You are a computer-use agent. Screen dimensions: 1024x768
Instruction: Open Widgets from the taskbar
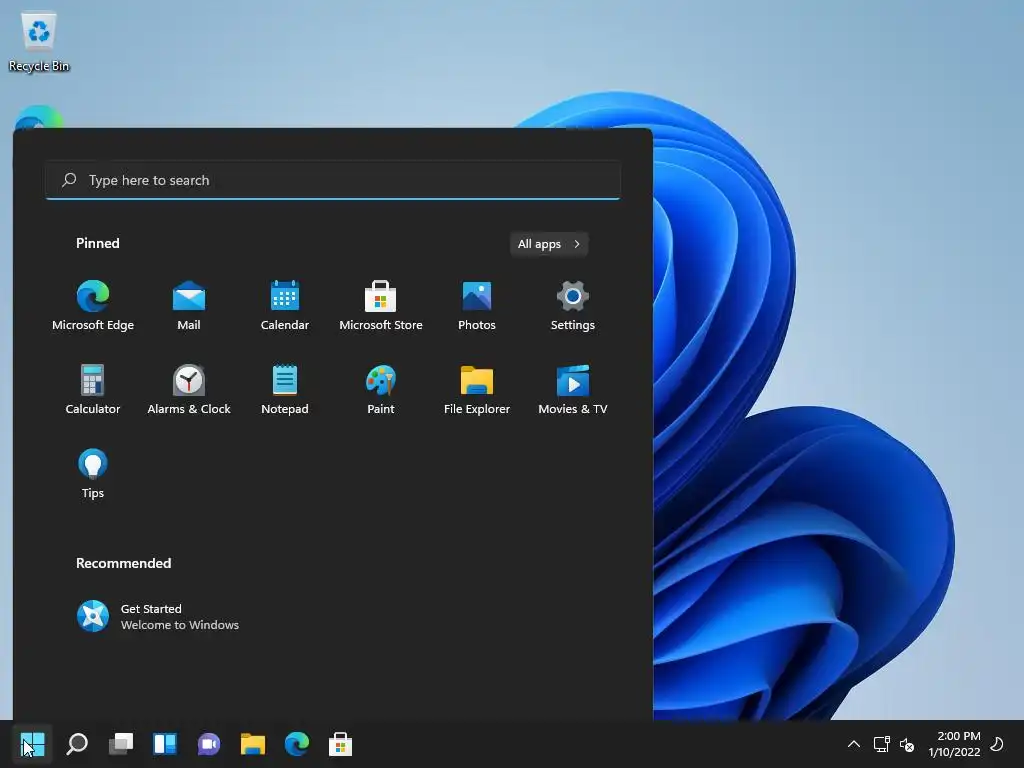pos(165,744)
